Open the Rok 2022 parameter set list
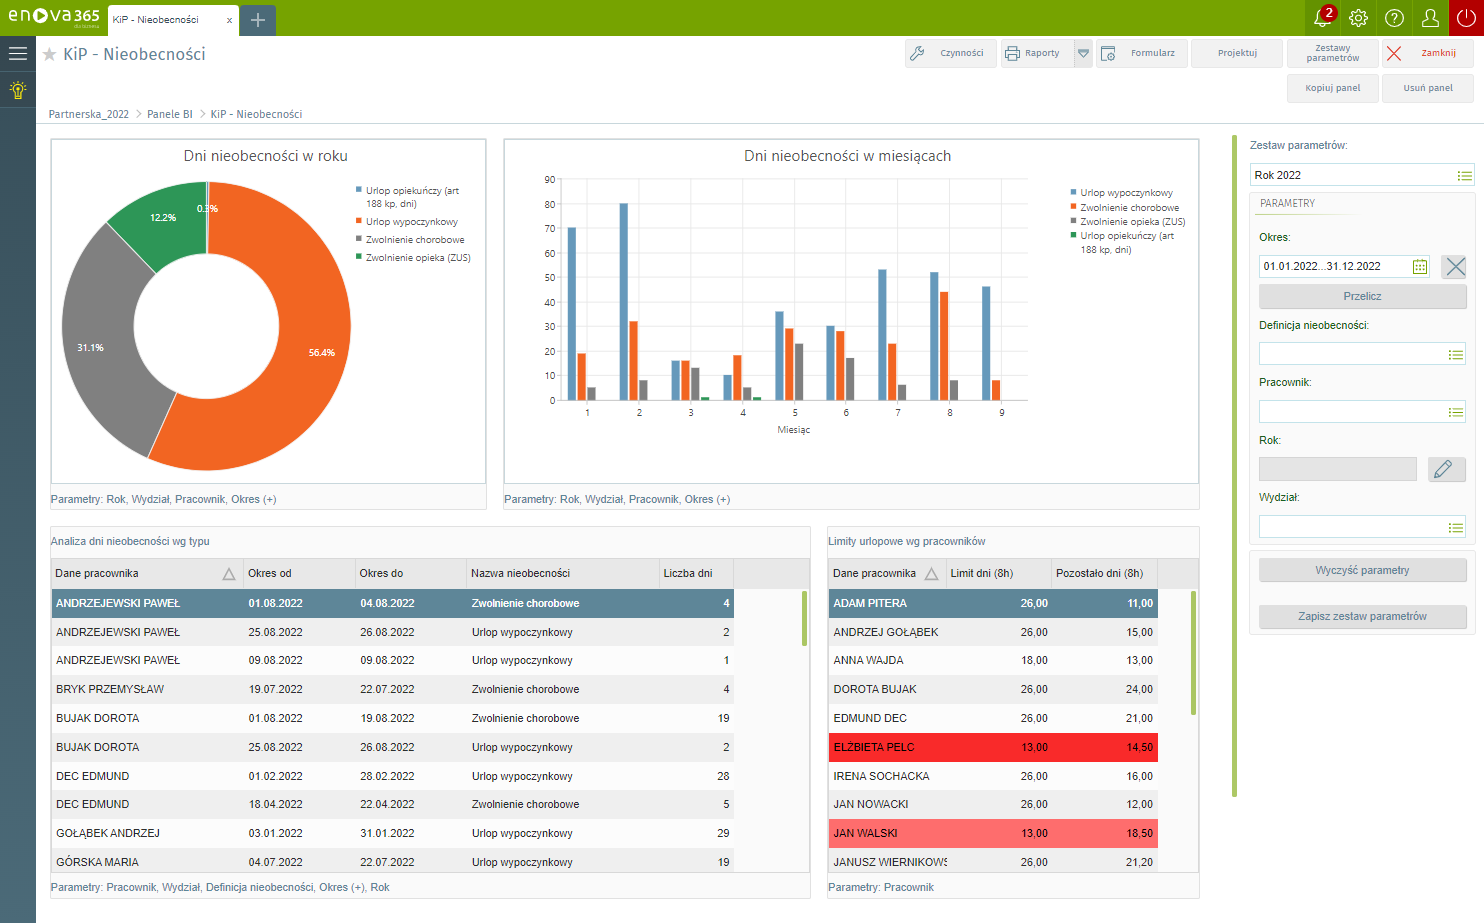The height and width of the screenshot is (923, 1484). coord(1464,176)
